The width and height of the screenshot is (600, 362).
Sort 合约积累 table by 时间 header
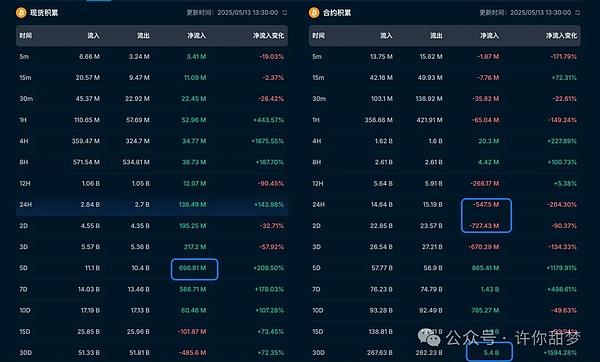(x=318, y=36)
